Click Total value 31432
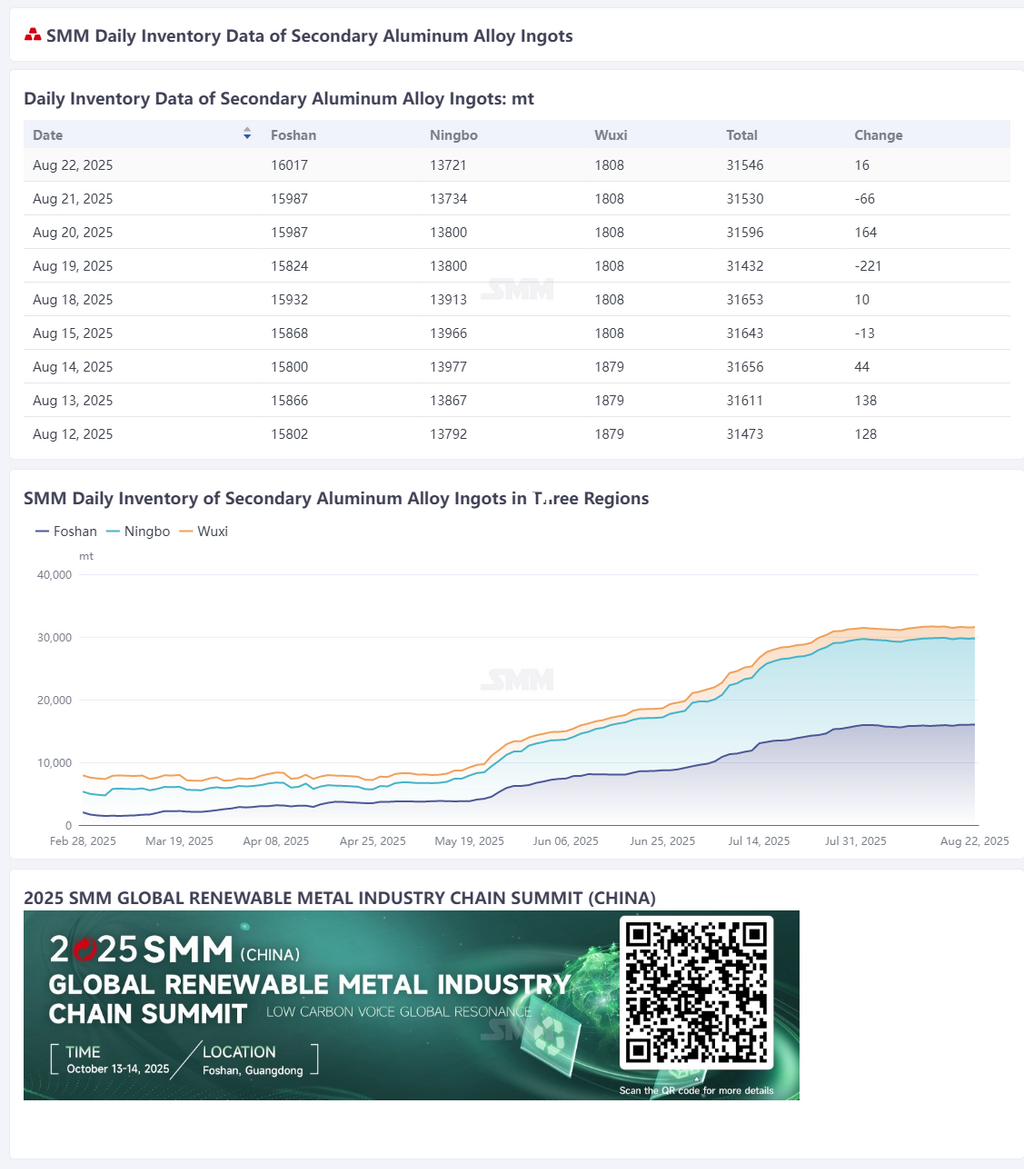 tap(745, 266)
